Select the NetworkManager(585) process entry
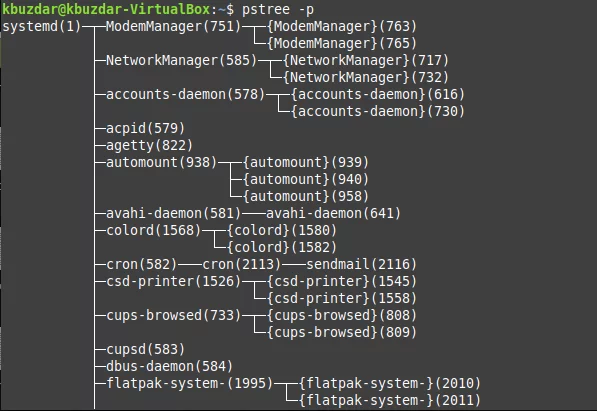 point(182,61)
